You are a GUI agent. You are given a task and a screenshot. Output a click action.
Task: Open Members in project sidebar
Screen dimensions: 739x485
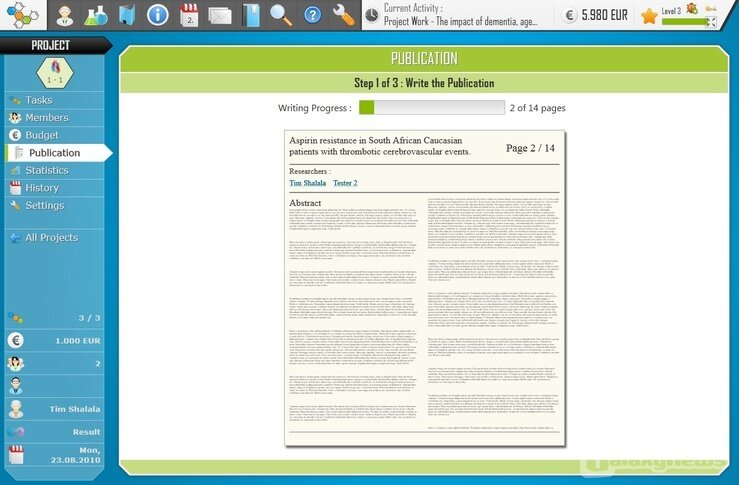coord(55,117)
